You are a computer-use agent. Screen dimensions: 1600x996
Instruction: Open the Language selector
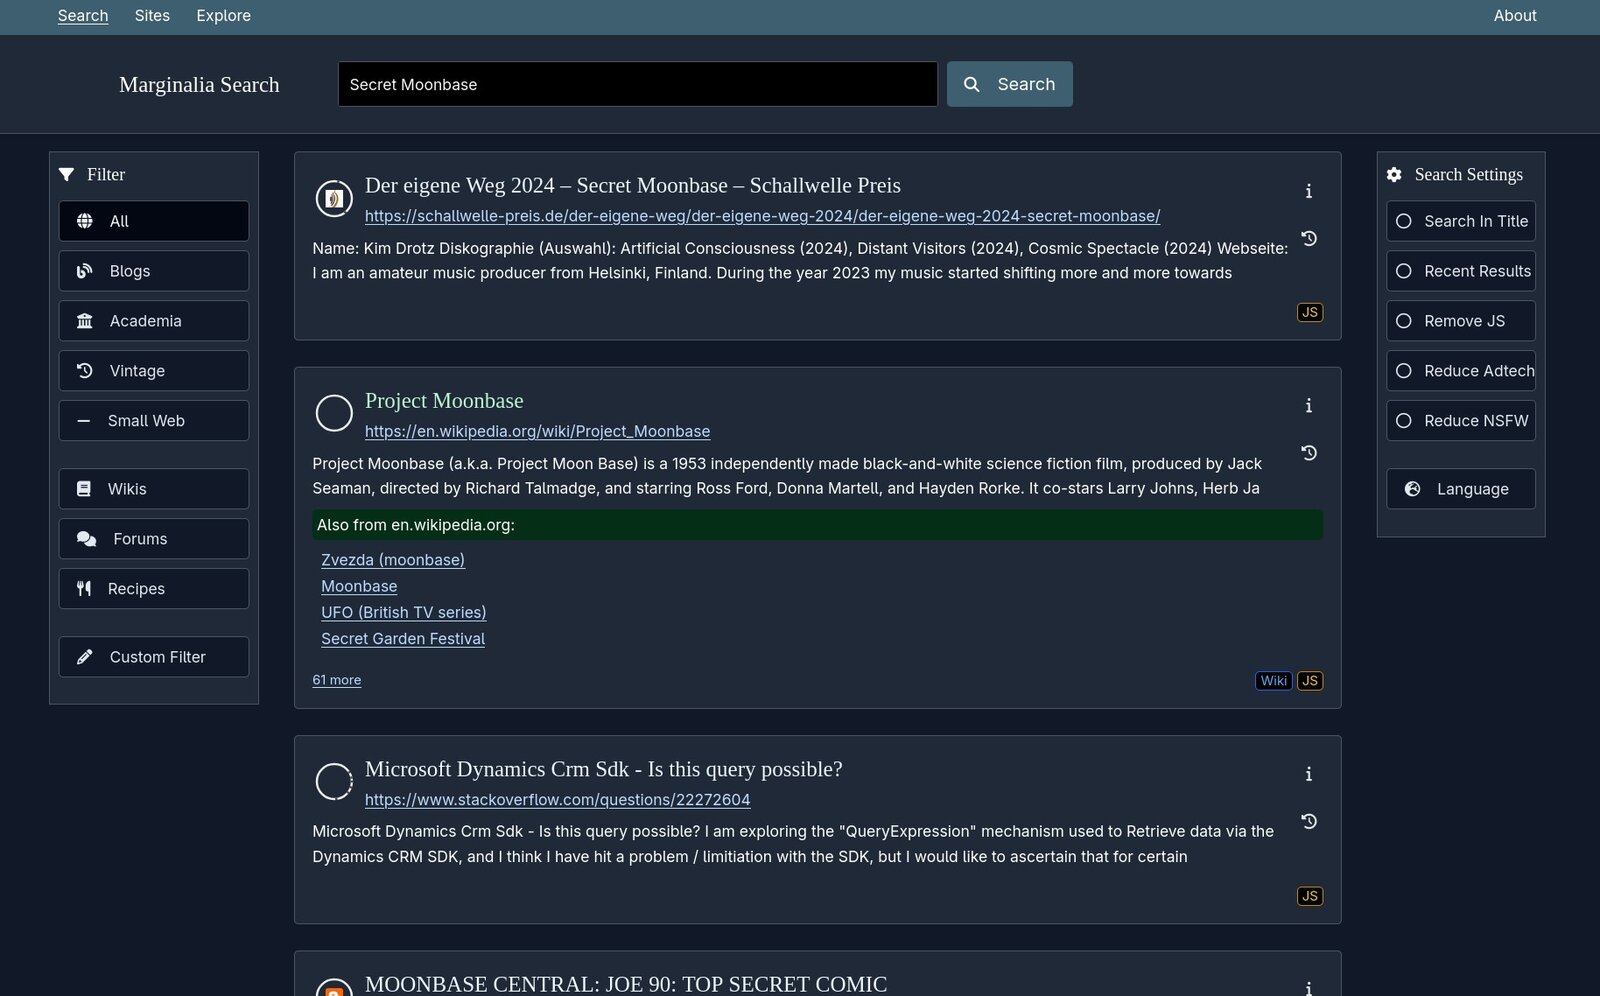(x=1460, y=489)
